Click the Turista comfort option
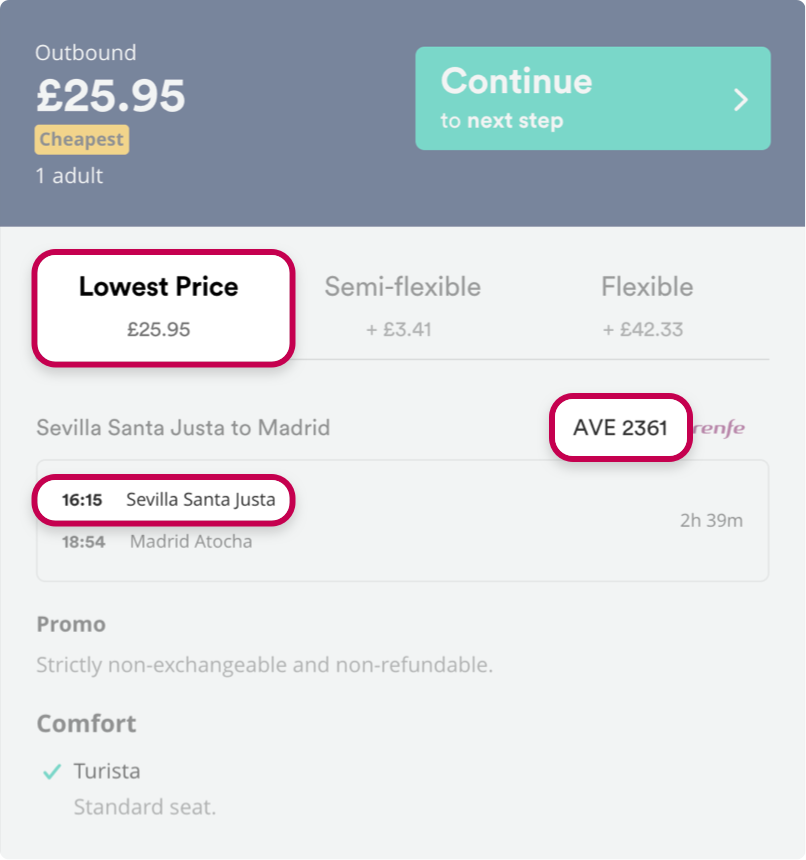The height and width of the screenshot is (860, 806). [107, 771]
